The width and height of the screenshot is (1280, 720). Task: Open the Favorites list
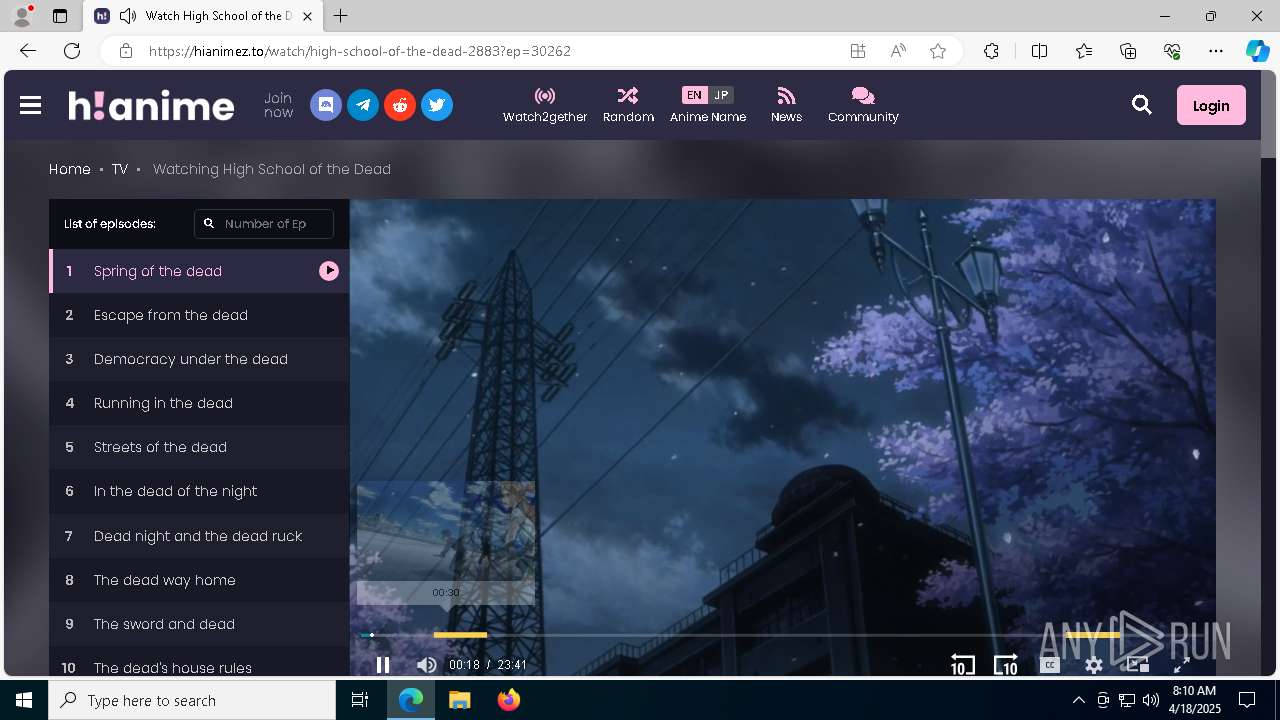(1084, 51)
